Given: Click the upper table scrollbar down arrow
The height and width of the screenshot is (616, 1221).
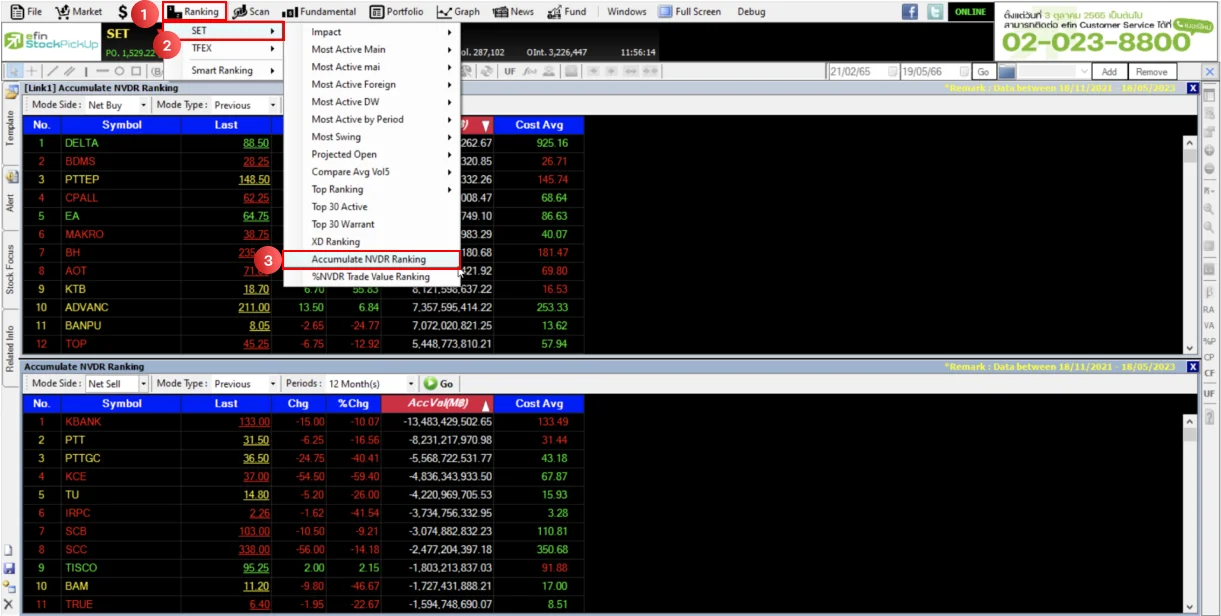Looking at the screenshot, I should click(x=1190, y=347).
